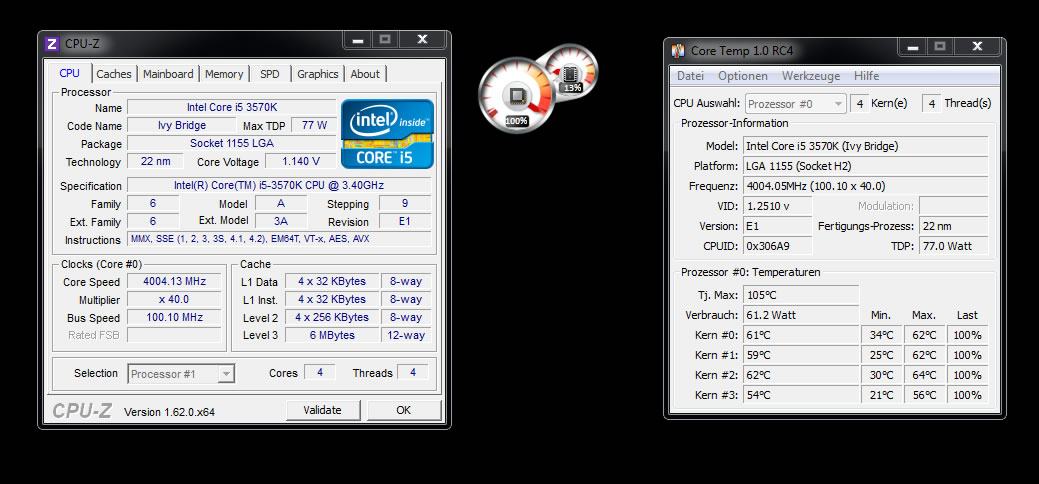Viewport: 1039px width, 484px height.
Task: Click the Core Speed value 4004.13 MHz
Action: pyautogui.click(x=175, y=281)
